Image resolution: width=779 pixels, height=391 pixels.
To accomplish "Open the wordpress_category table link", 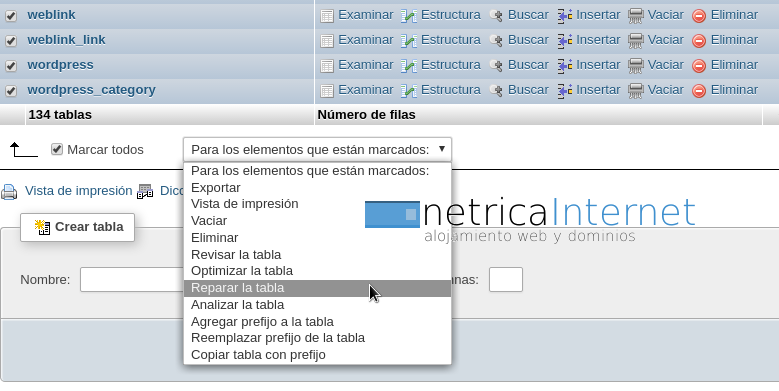I will click(91, 90).
